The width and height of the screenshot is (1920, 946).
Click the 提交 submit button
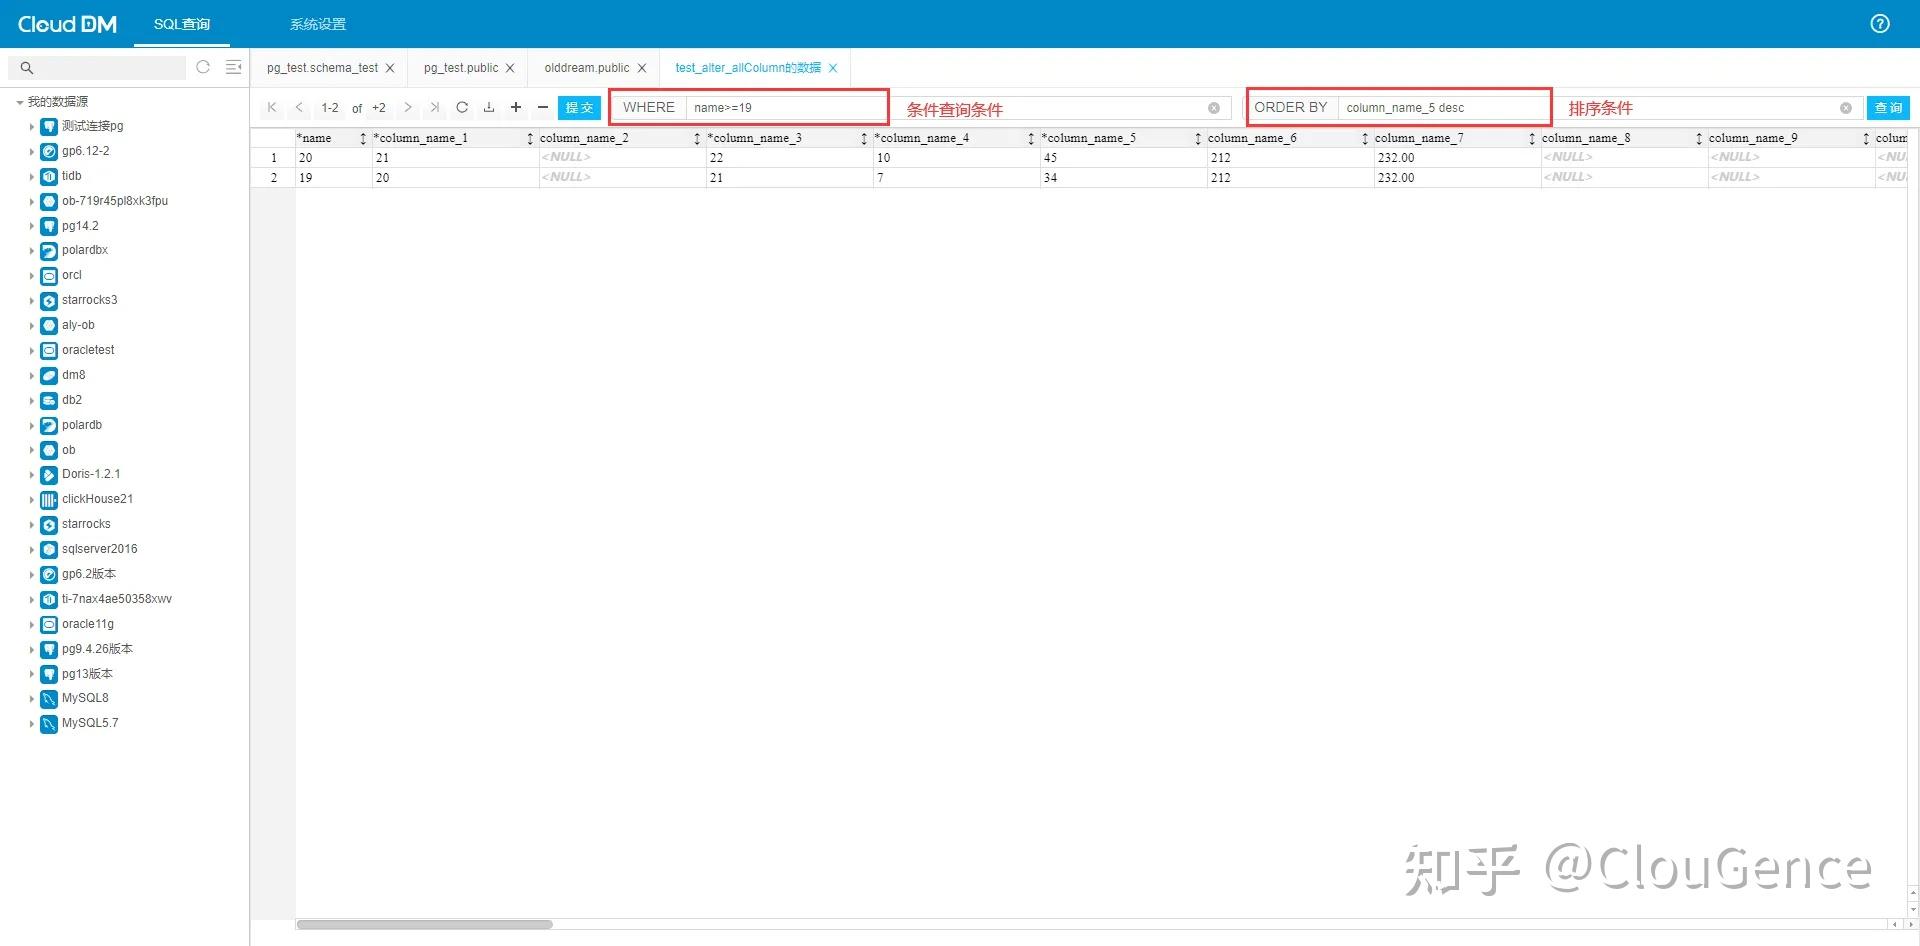tap(579, 107)
